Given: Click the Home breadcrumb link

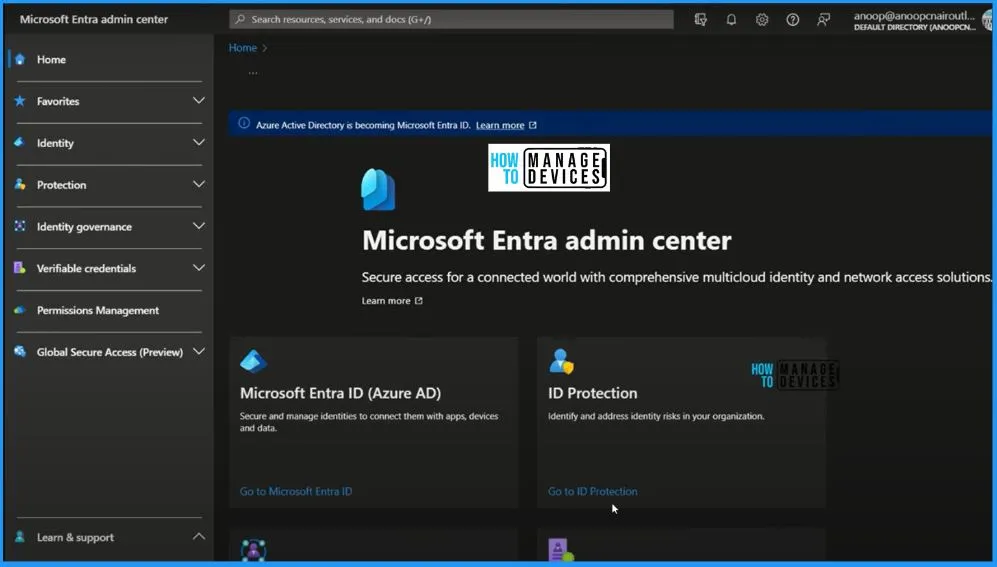Looking at the screenshot, I should pyautogui.click(x=243, y=48).
